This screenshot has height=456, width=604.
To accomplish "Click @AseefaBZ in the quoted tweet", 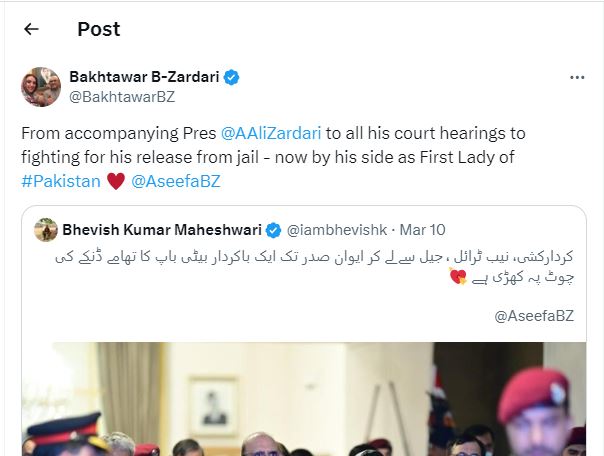I will click(x=534, y=316).
